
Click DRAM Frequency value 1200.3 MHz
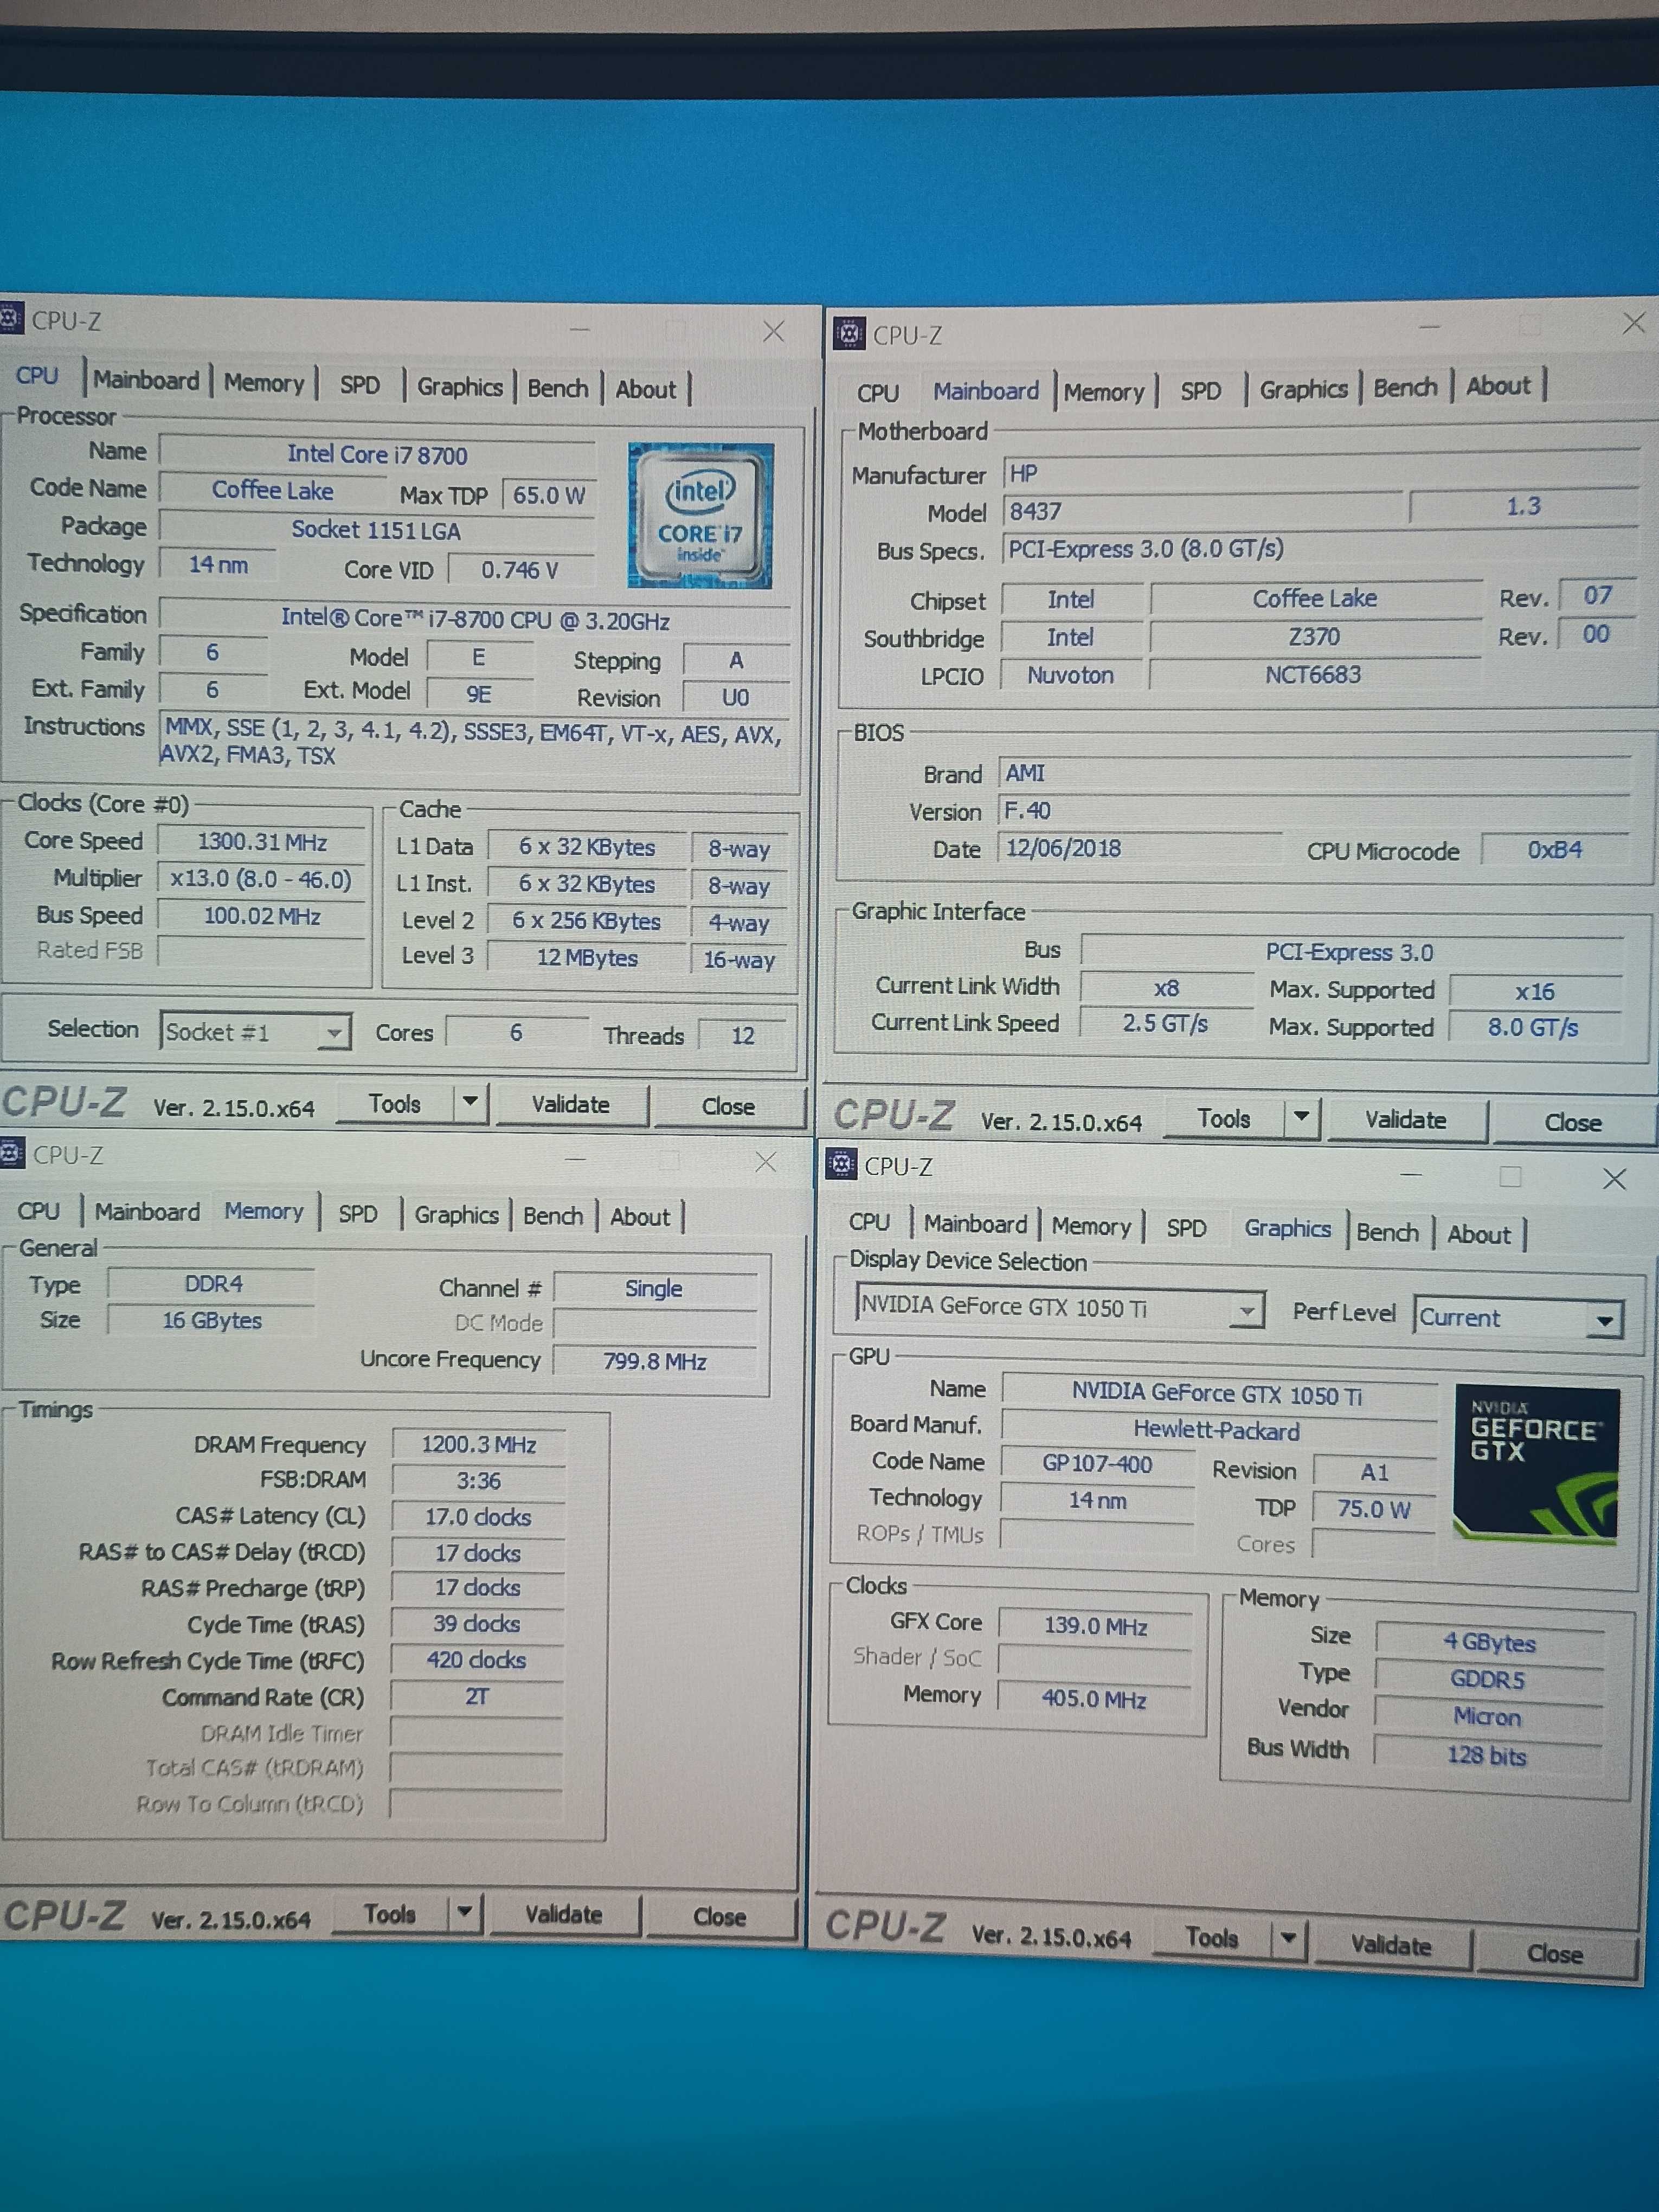pyautogui.click(x=479, y=1444)
